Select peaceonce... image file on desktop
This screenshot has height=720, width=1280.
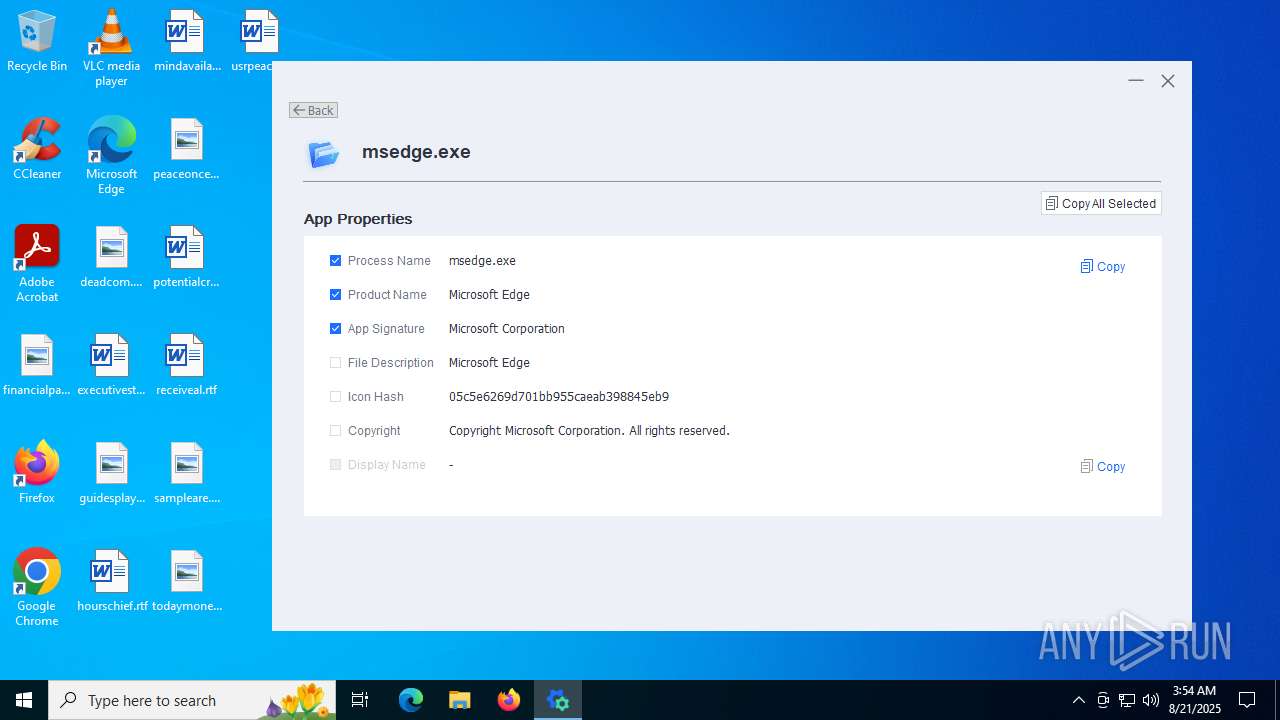tap(186, 149)
